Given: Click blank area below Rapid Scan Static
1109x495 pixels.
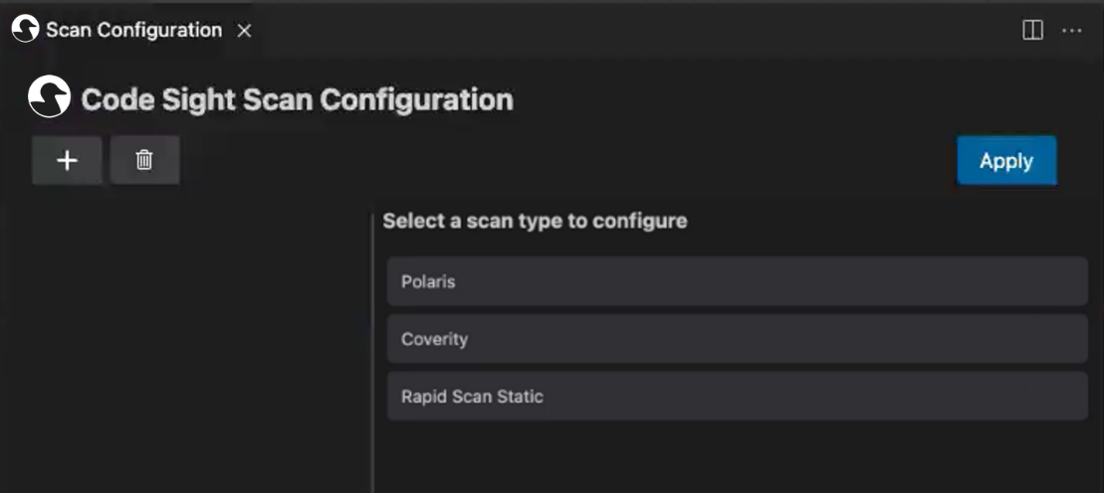Looking at the screenshot, I should pos(736,455).
